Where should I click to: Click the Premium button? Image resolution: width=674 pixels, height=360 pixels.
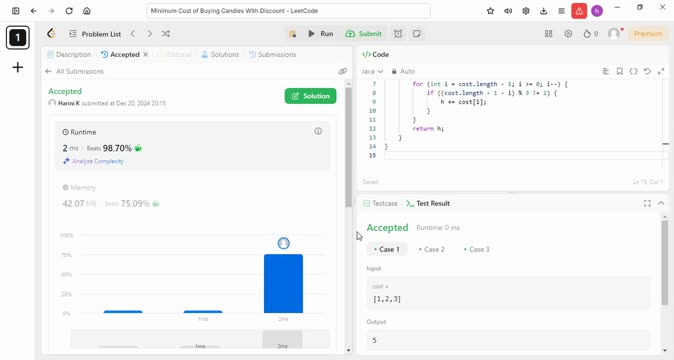pyautogui.click(x=648, y=34)
